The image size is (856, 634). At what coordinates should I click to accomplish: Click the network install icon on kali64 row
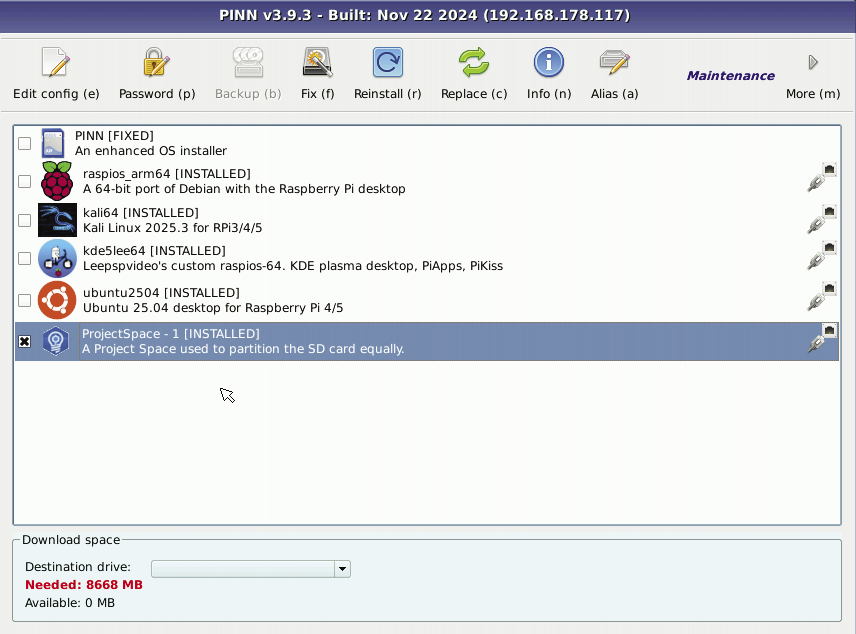pos(822,220)
